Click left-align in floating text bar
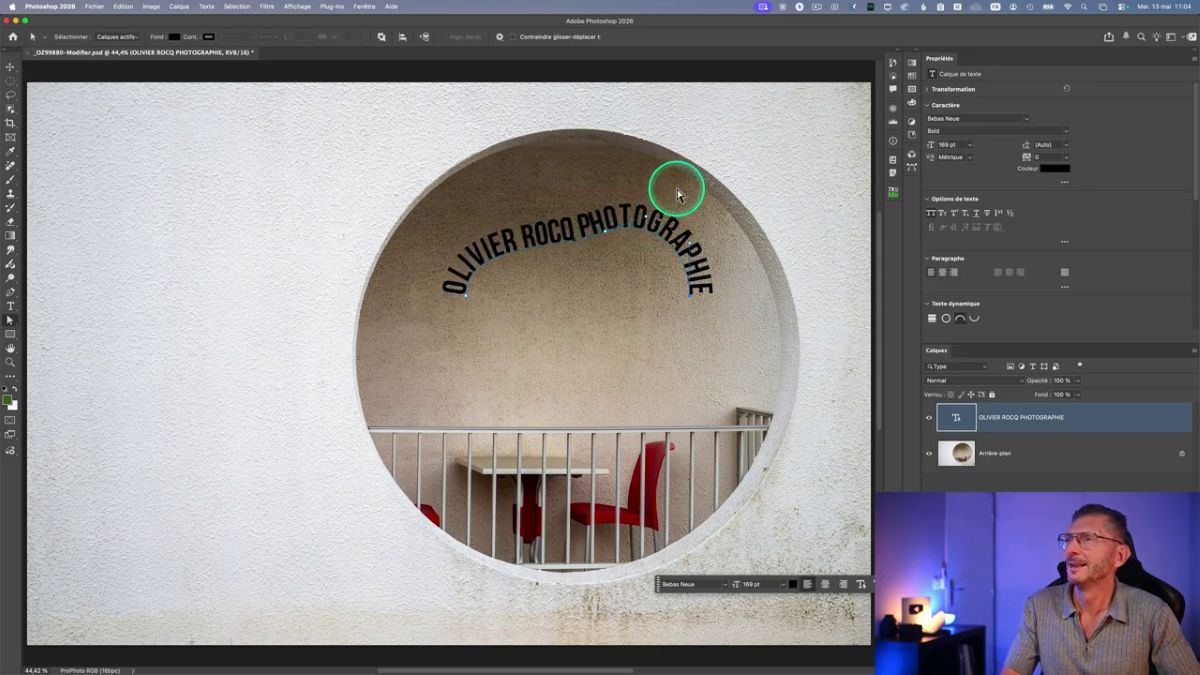 pos(808,584)
